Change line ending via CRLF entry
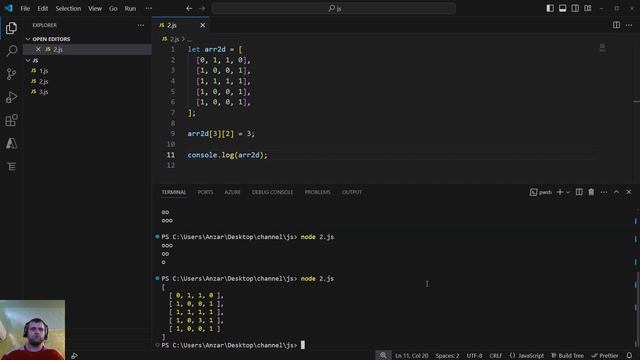The width and height of the screenshot is (640, 360). pyautogui.click(x=496, y=356)
